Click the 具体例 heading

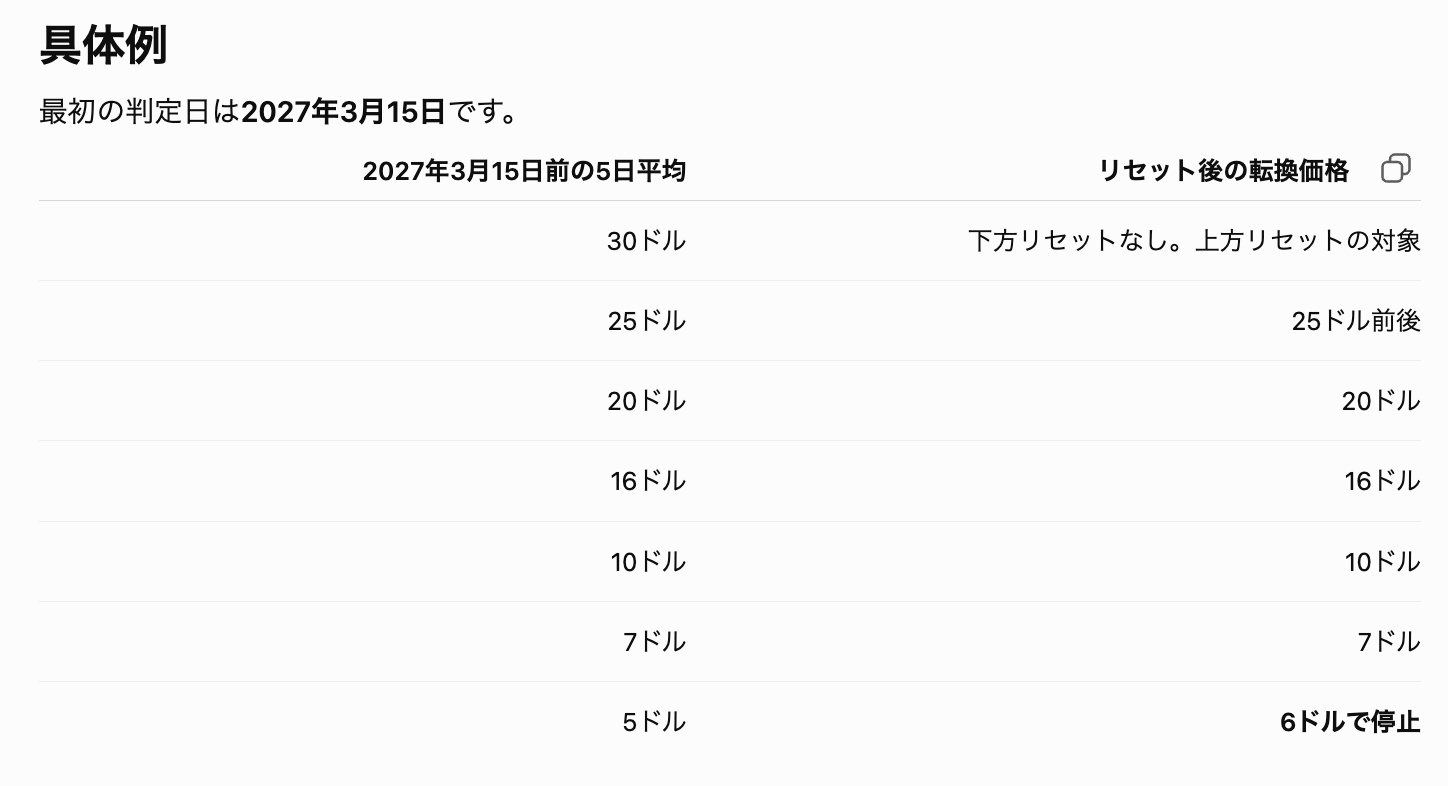click(103, 46)
